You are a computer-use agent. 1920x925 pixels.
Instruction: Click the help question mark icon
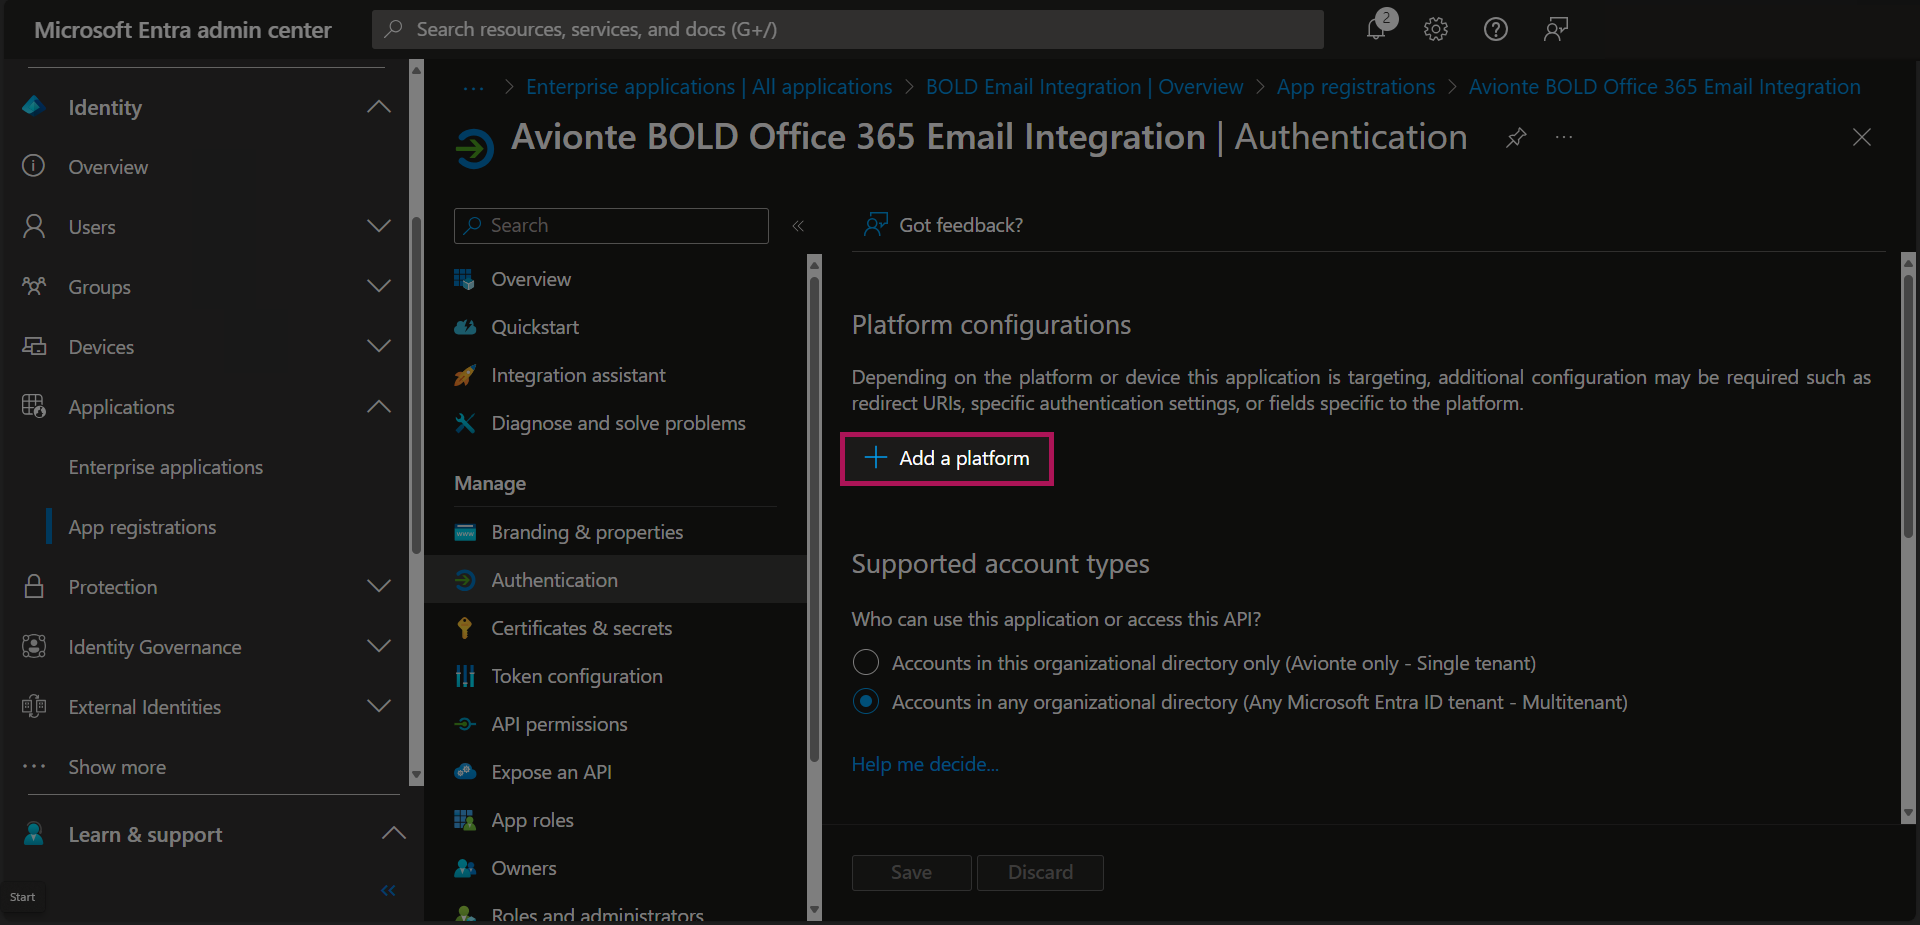[1495, 29]
